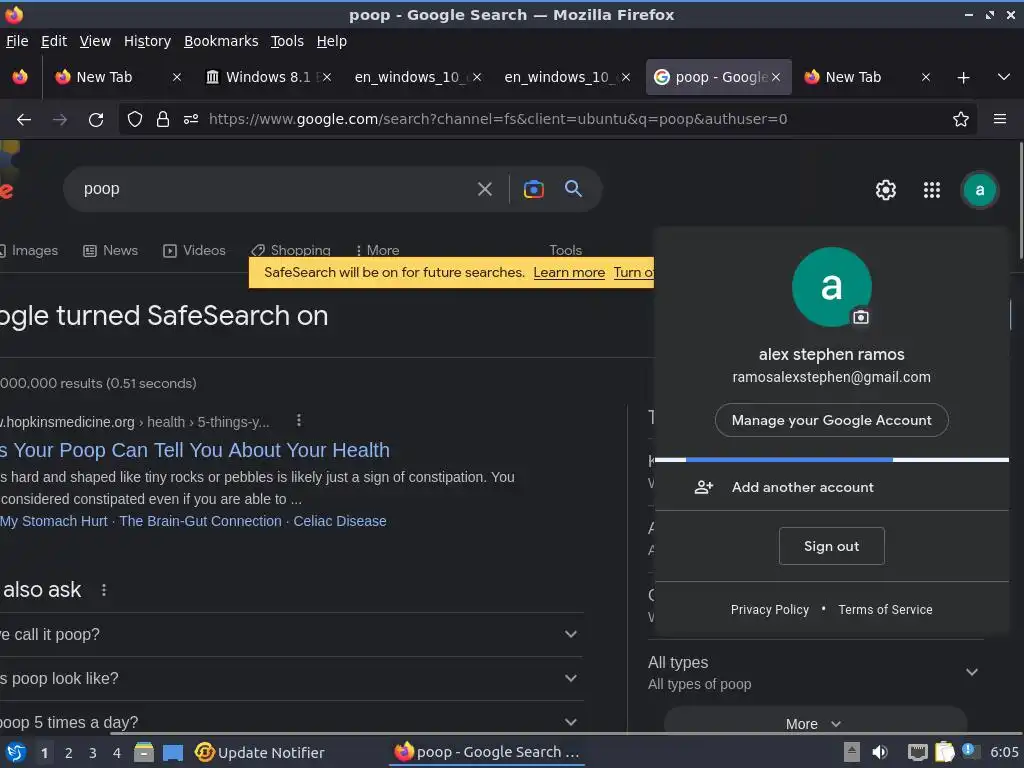Open Google quick settings gear
Screen dimensions: 1024x768
886,190
